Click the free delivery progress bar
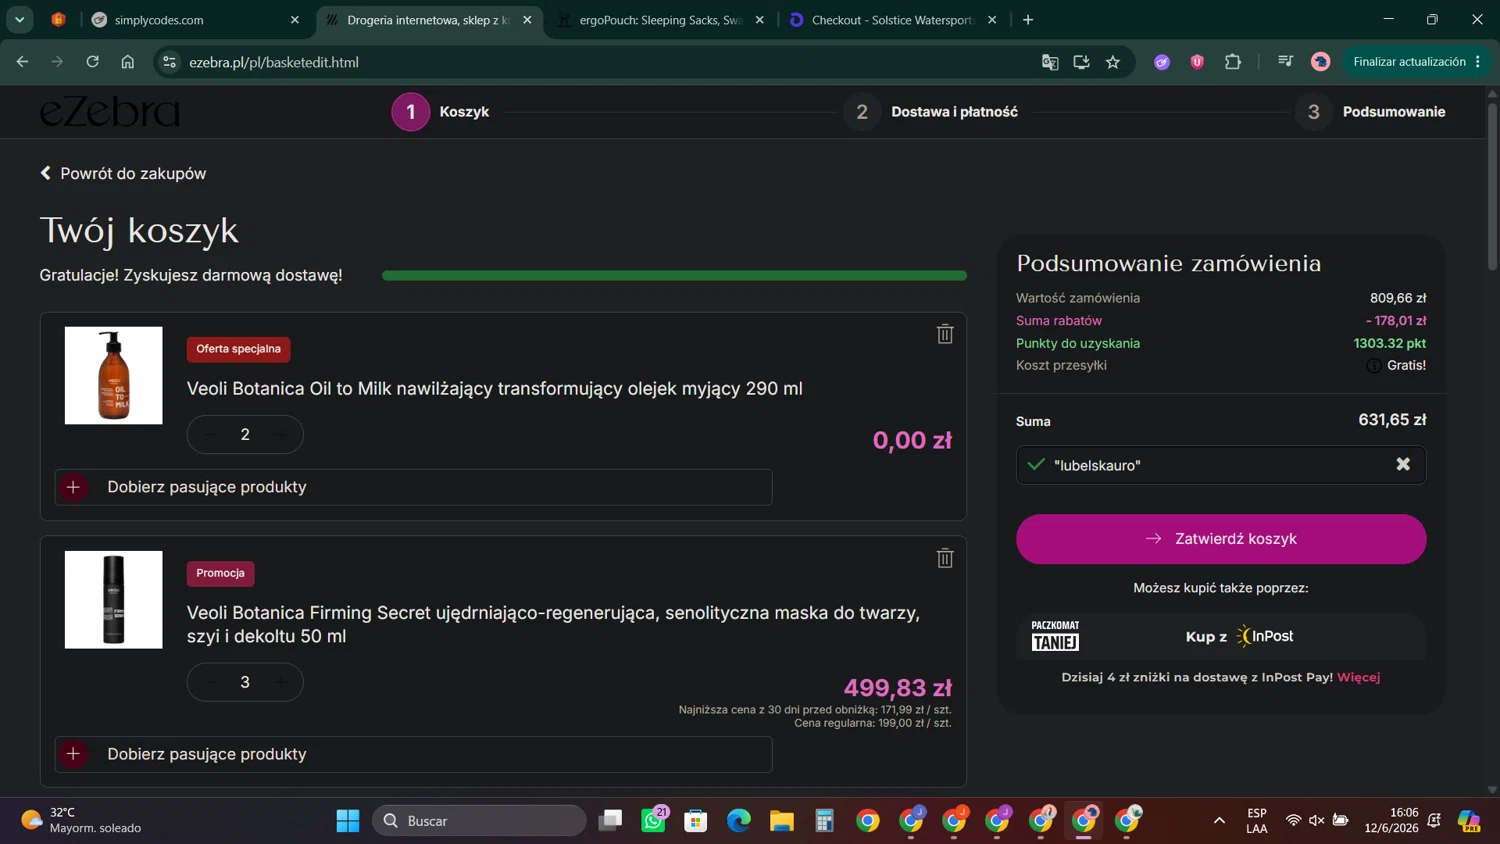1500x844 pixels. pyautogui.click(x=674, y=275)
